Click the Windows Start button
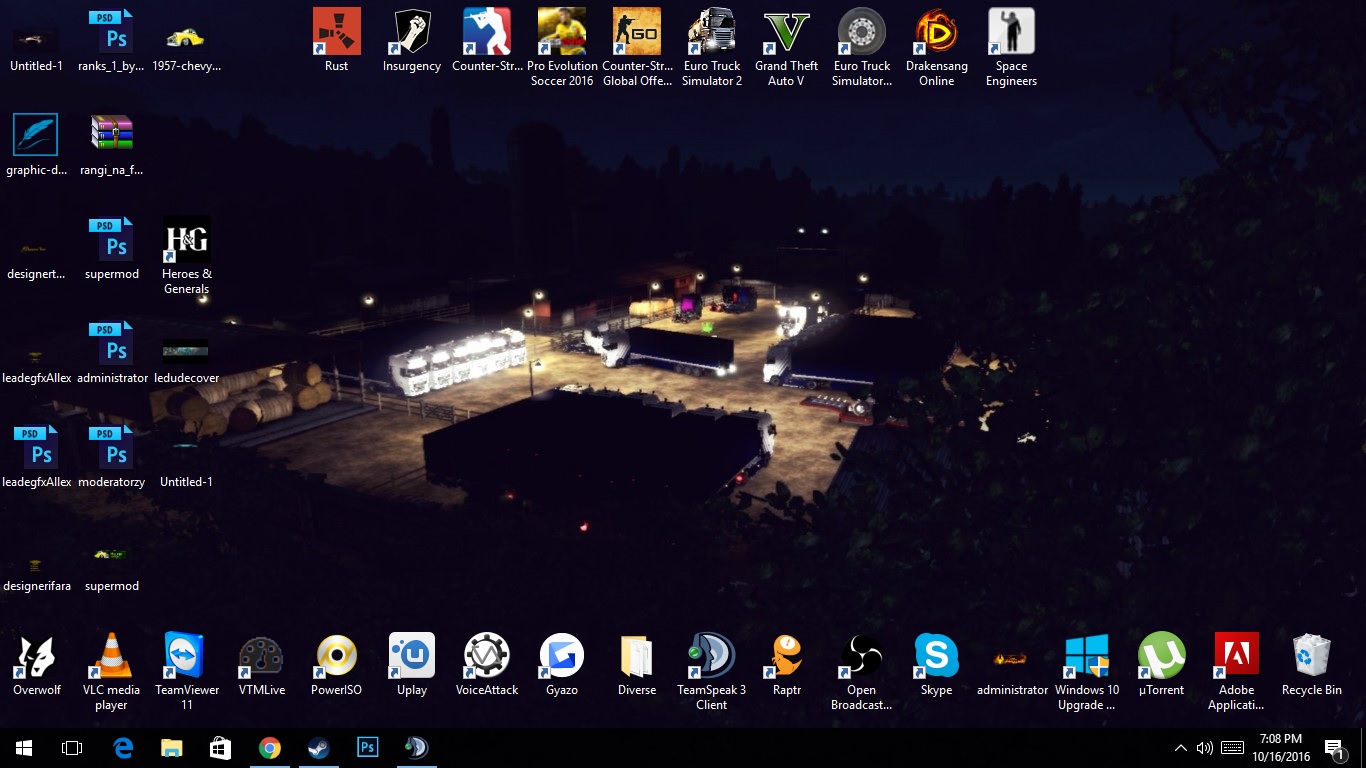The width and height of the screenshot is (1366, 768). pos(24,748)
